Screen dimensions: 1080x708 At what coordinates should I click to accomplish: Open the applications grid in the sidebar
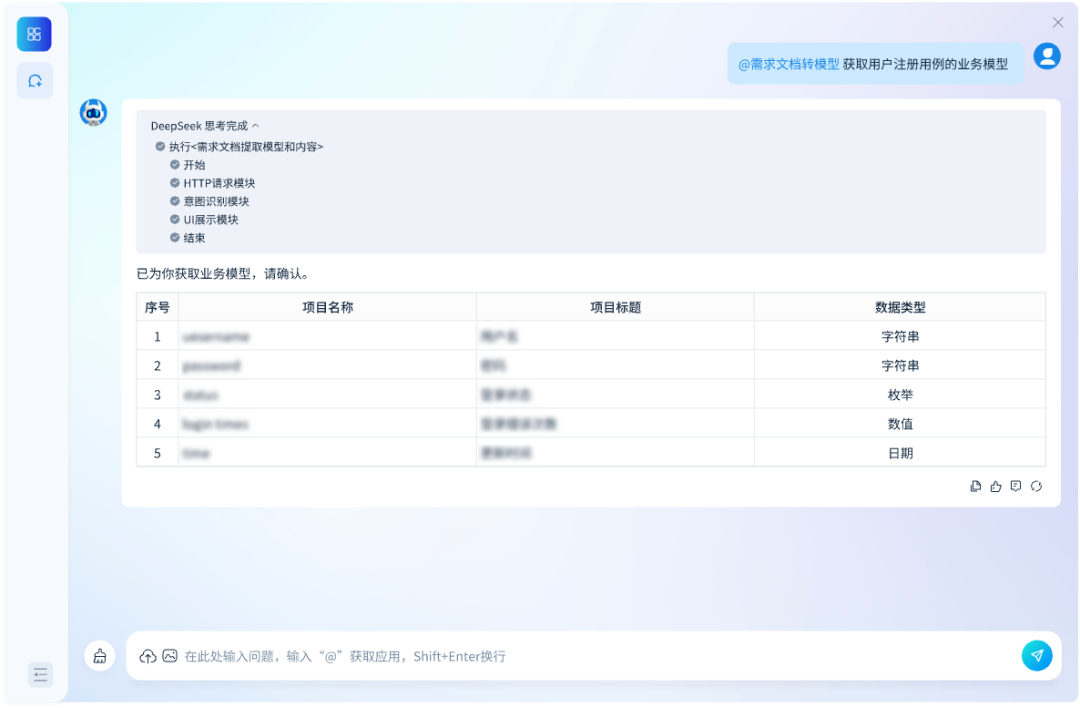pyautogui.click(x=34, y=33)
